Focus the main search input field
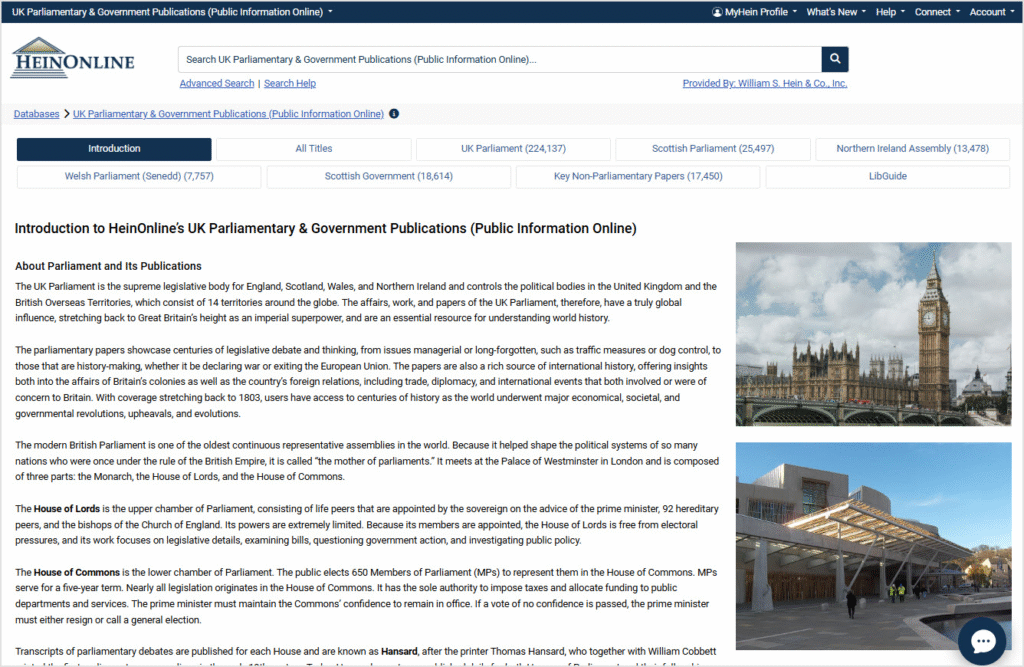1024x667 pixels. (x=500, y=59)
